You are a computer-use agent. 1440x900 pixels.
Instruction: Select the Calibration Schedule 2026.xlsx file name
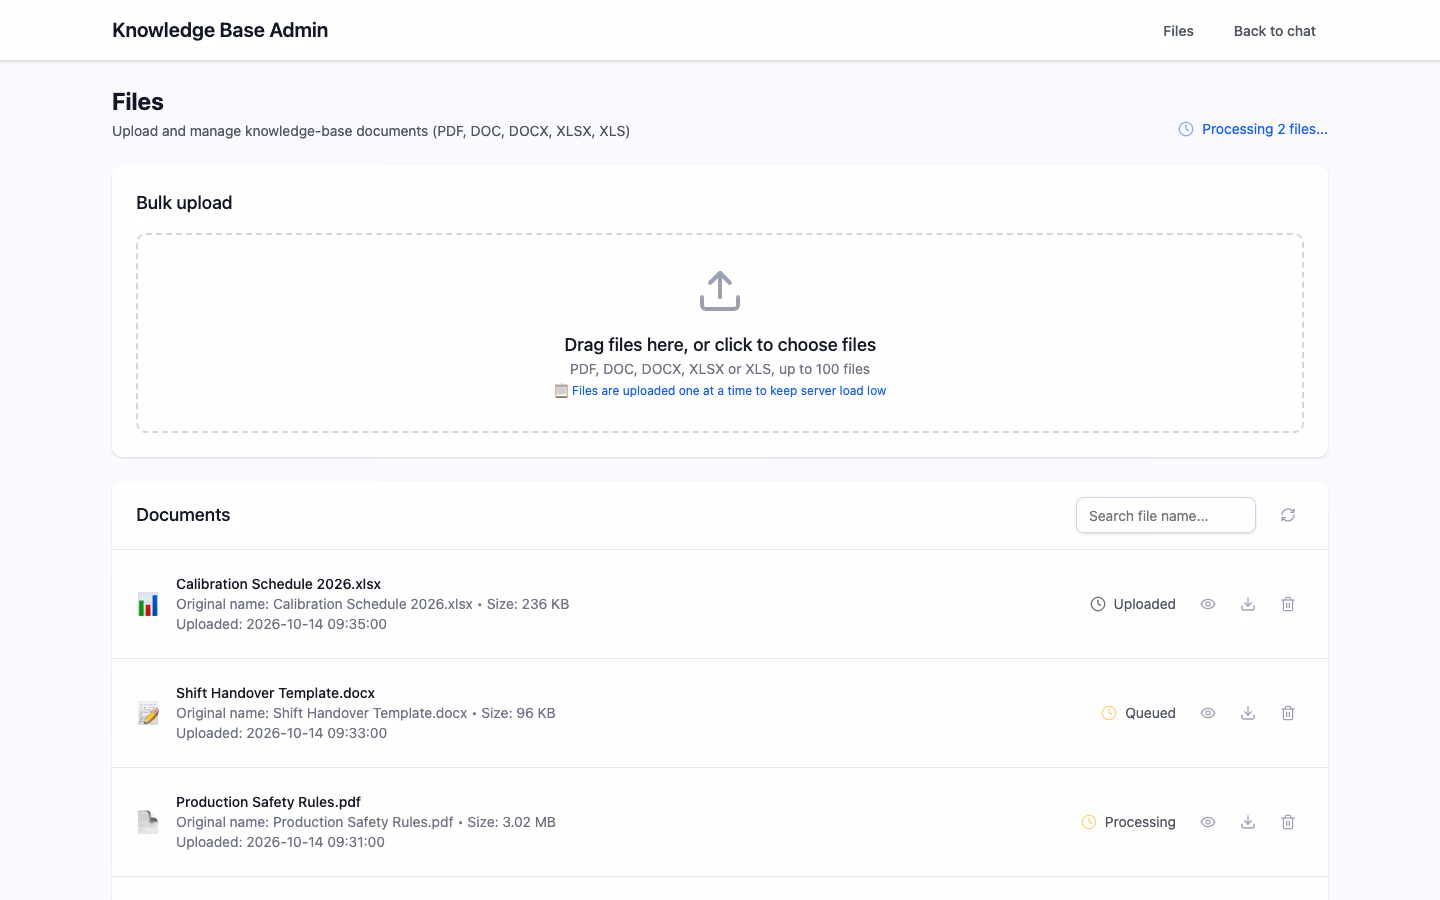[x=278, y=584]
